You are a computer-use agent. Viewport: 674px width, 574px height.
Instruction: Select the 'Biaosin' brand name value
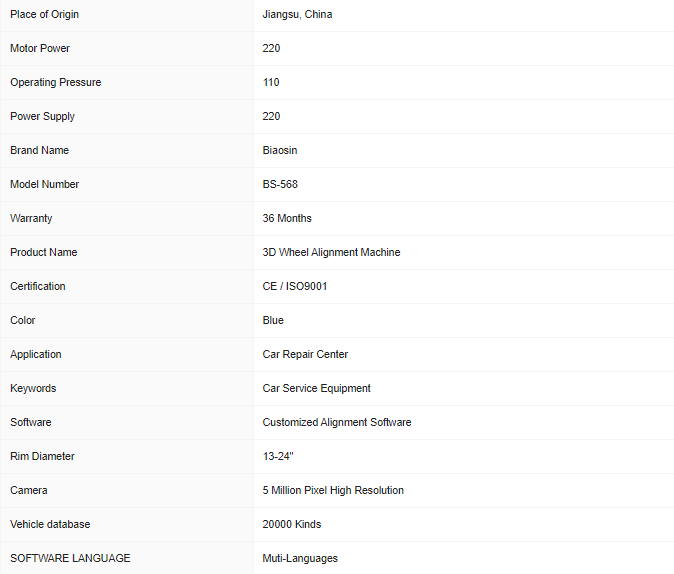point(280,150)
